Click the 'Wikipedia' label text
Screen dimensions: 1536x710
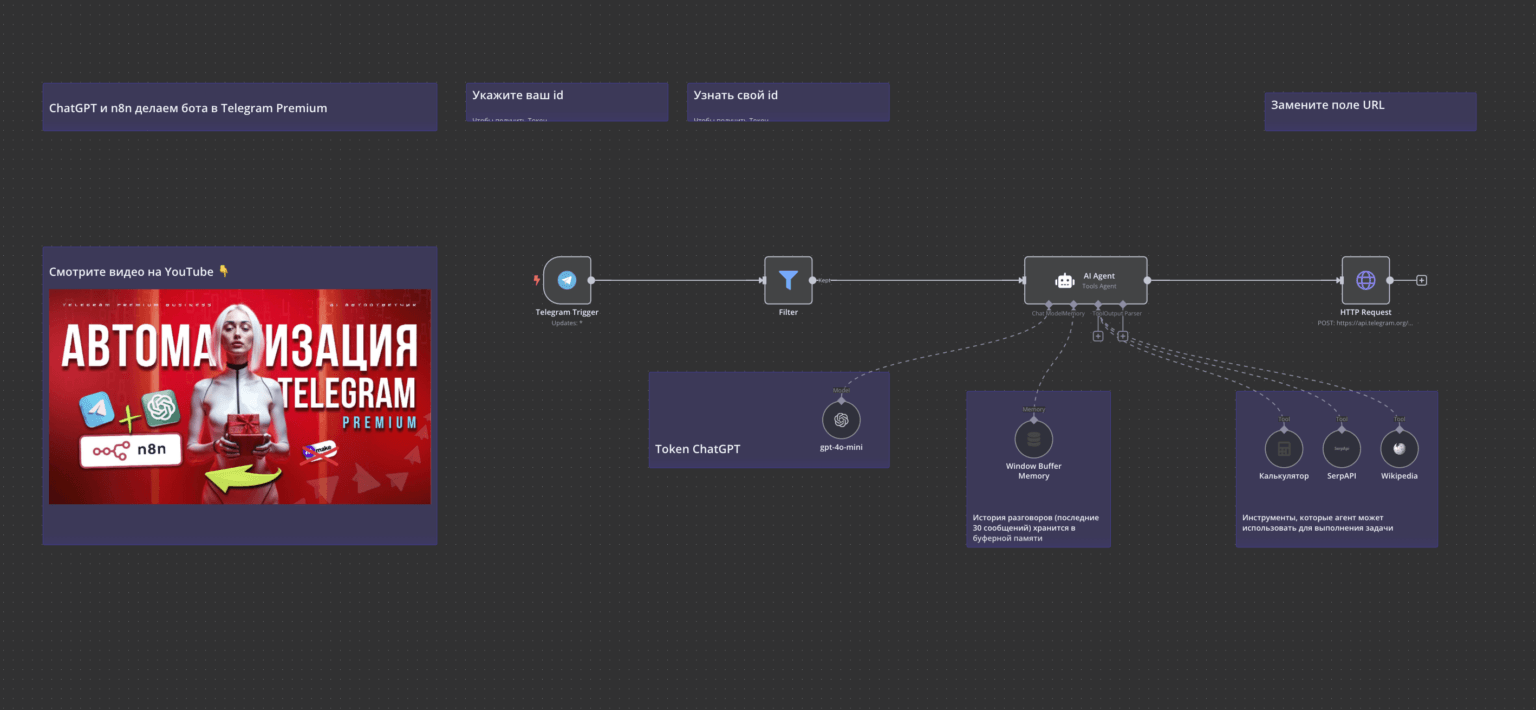1399,476
